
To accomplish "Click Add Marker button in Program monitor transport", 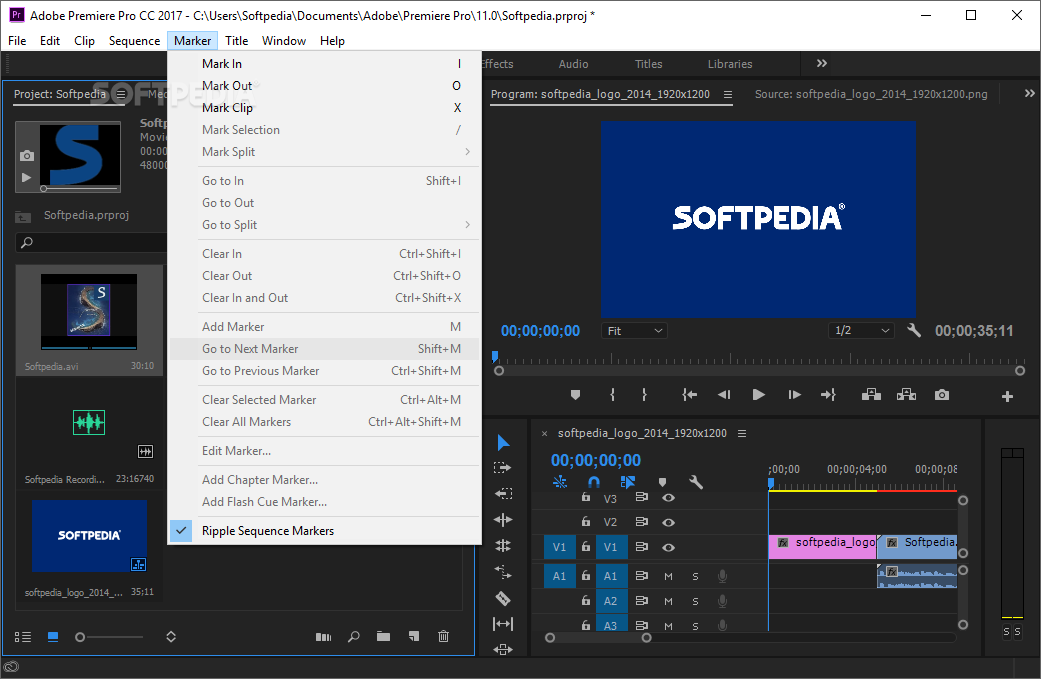I will [575, 395].
